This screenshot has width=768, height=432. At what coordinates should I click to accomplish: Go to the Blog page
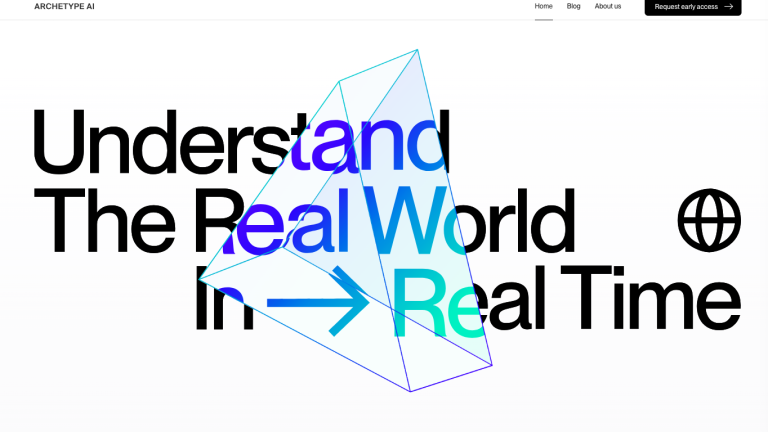(x=573, y=6)
